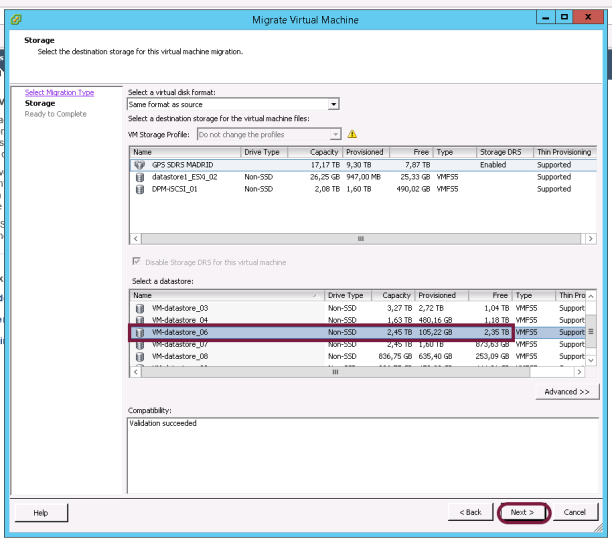Click Next to continue the migration
Screen dimensions: 612x543
point(523,512)
